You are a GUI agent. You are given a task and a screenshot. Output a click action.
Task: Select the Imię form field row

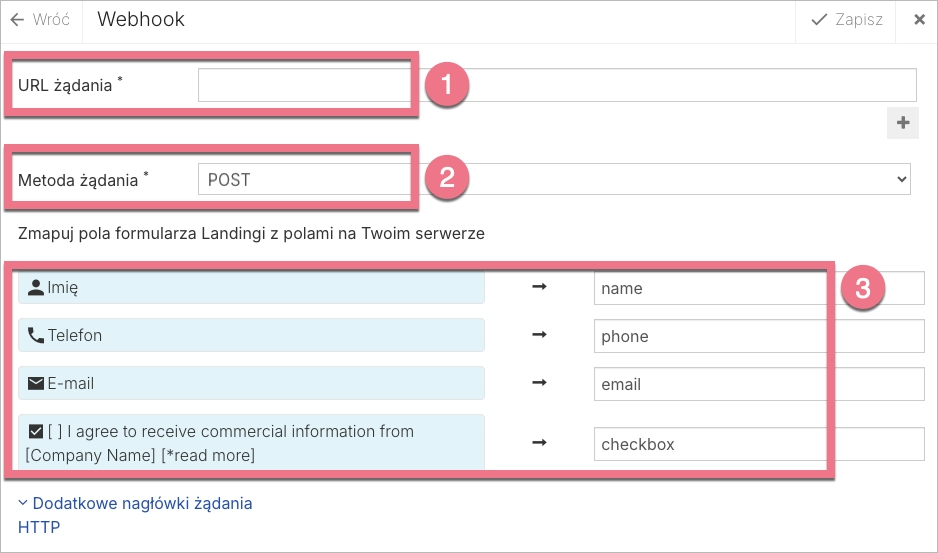coord(251,288)
